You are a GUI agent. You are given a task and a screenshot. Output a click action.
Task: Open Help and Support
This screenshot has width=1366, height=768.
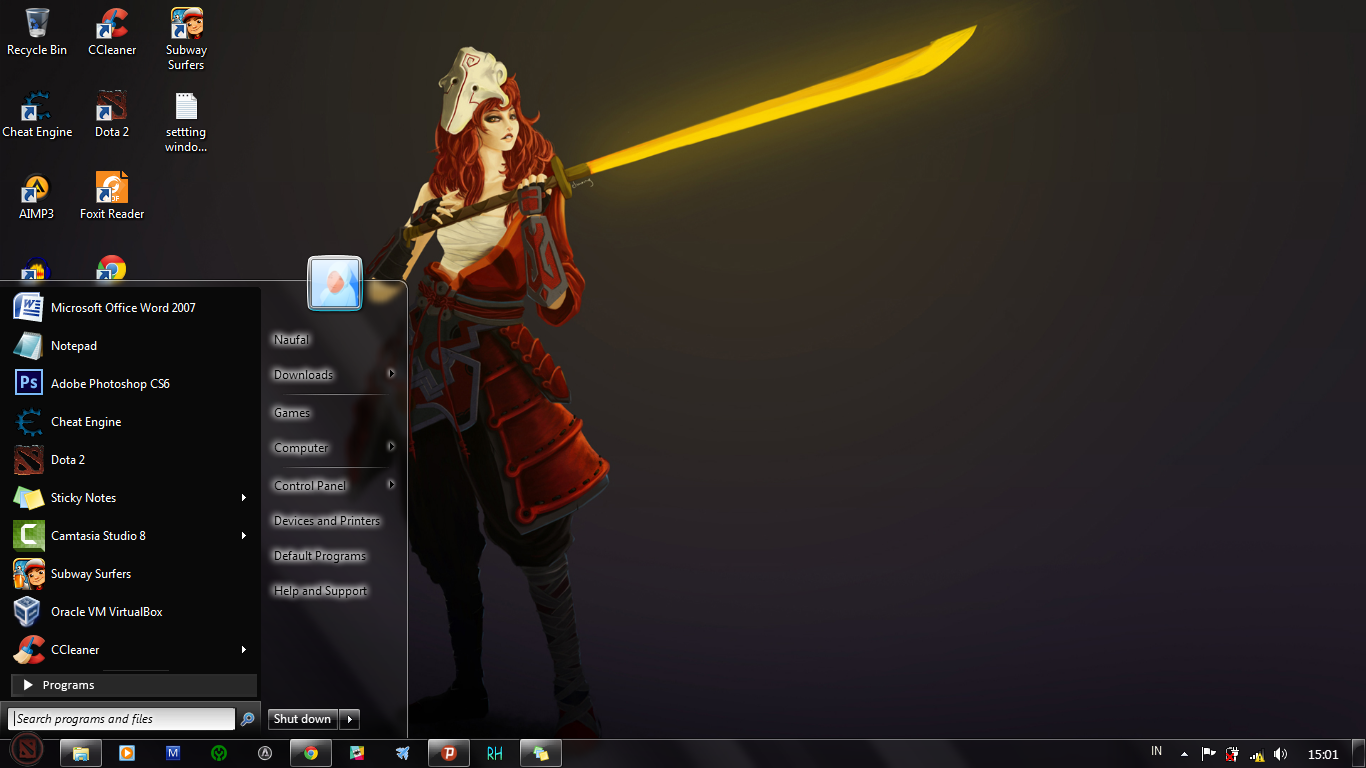321,590
